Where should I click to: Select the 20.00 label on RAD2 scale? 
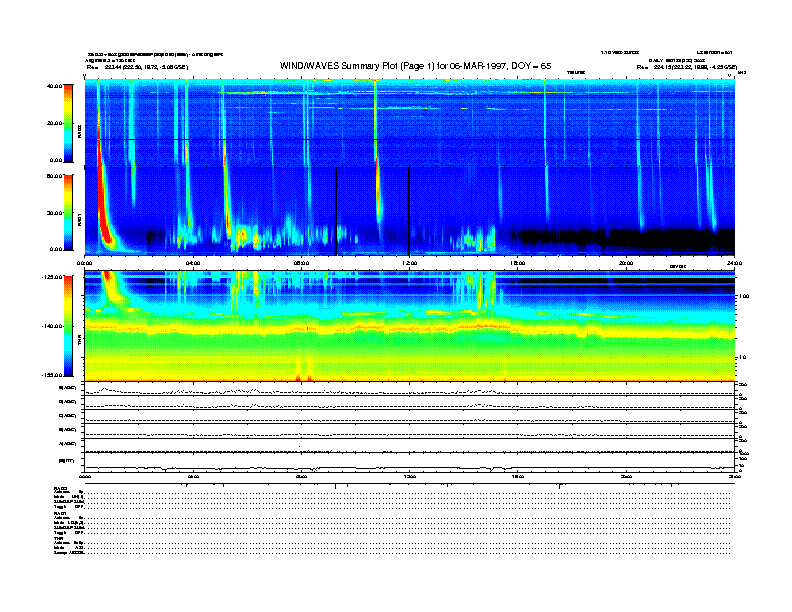coord(54,123)
